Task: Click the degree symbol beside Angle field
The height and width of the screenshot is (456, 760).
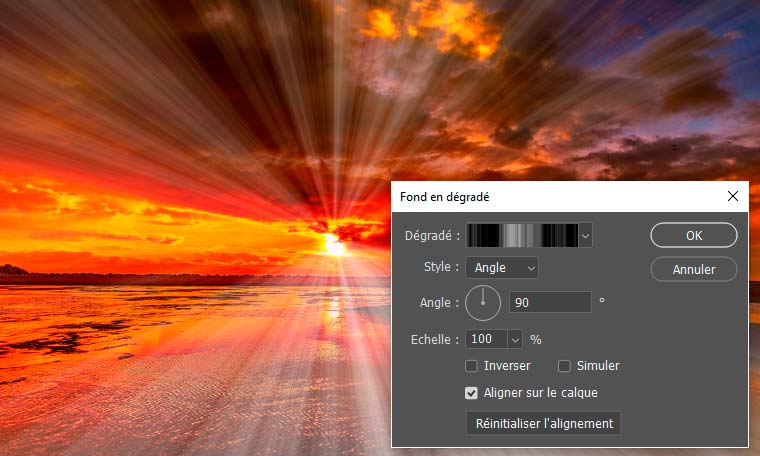Action: (602, 301)
